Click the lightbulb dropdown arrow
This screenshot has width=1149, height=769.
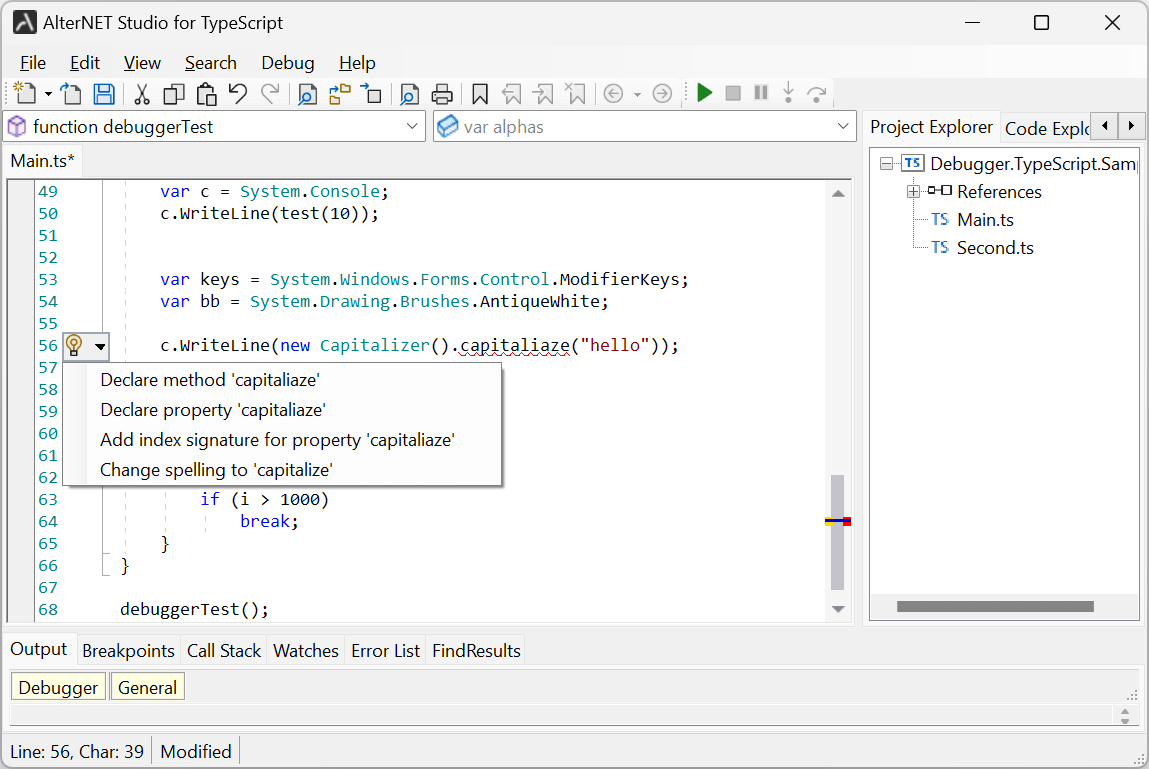click(x=100, y=346)
